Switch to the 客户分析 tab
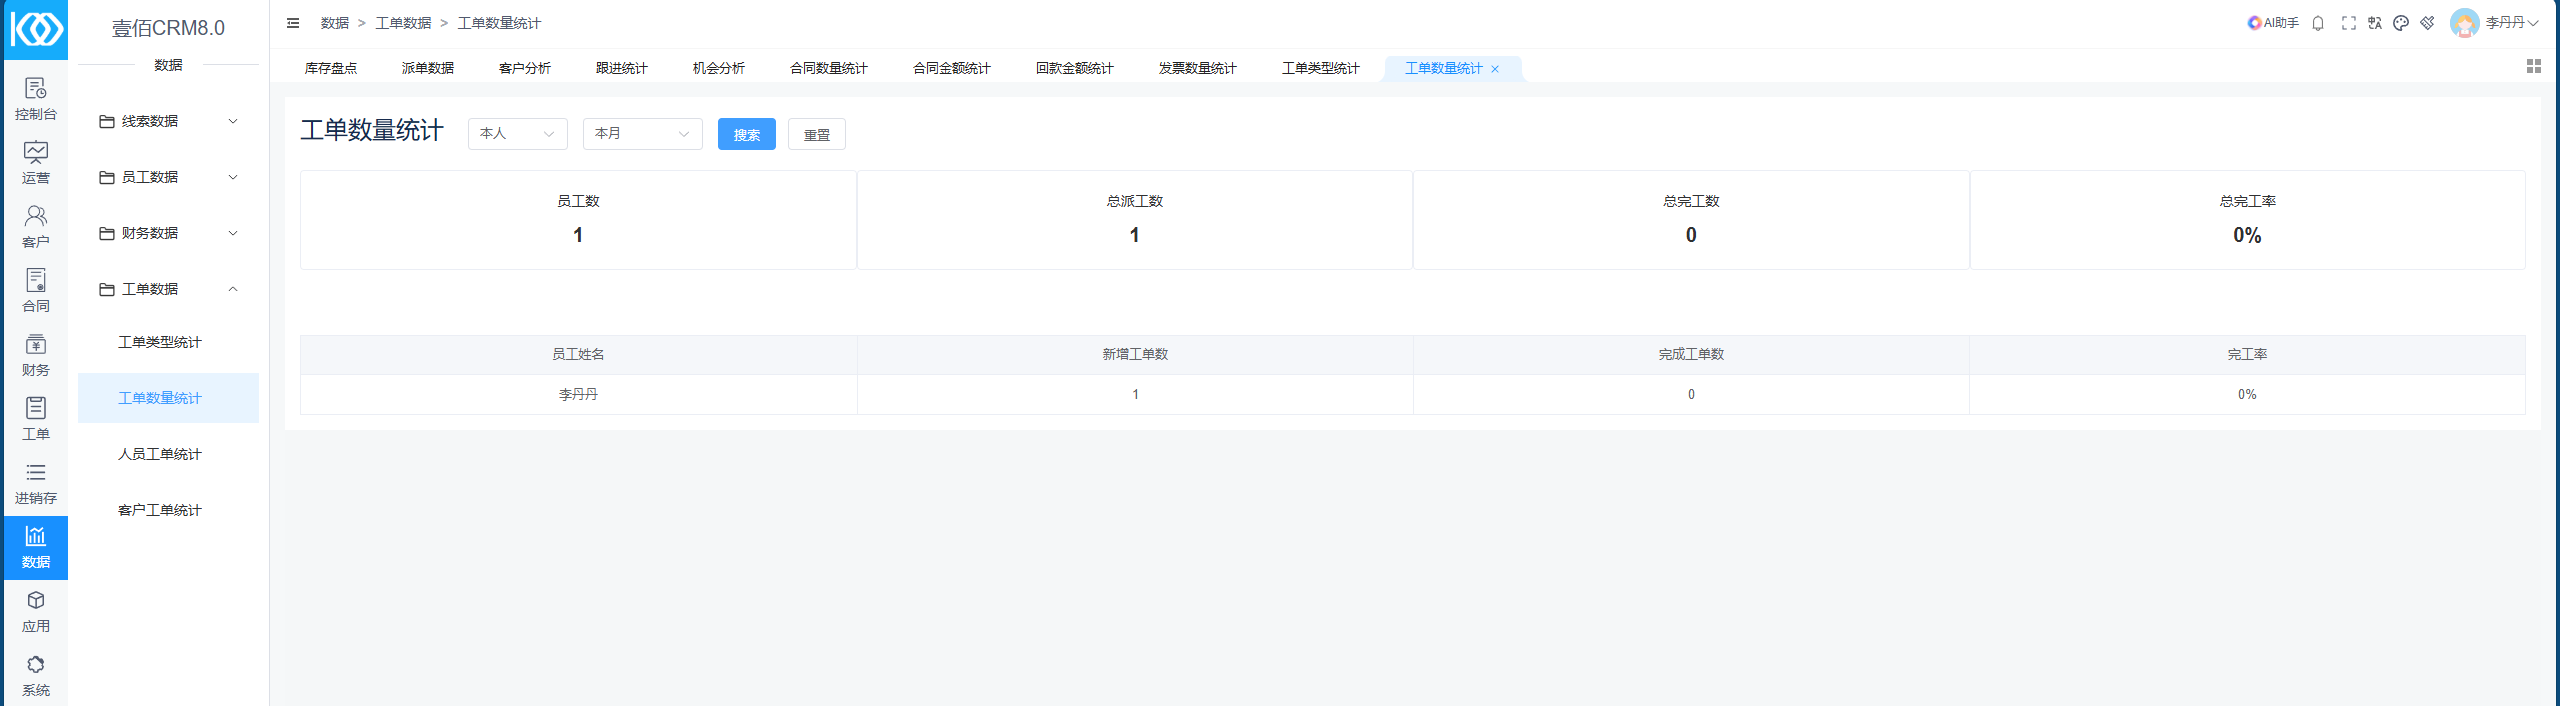 point(525,68)
